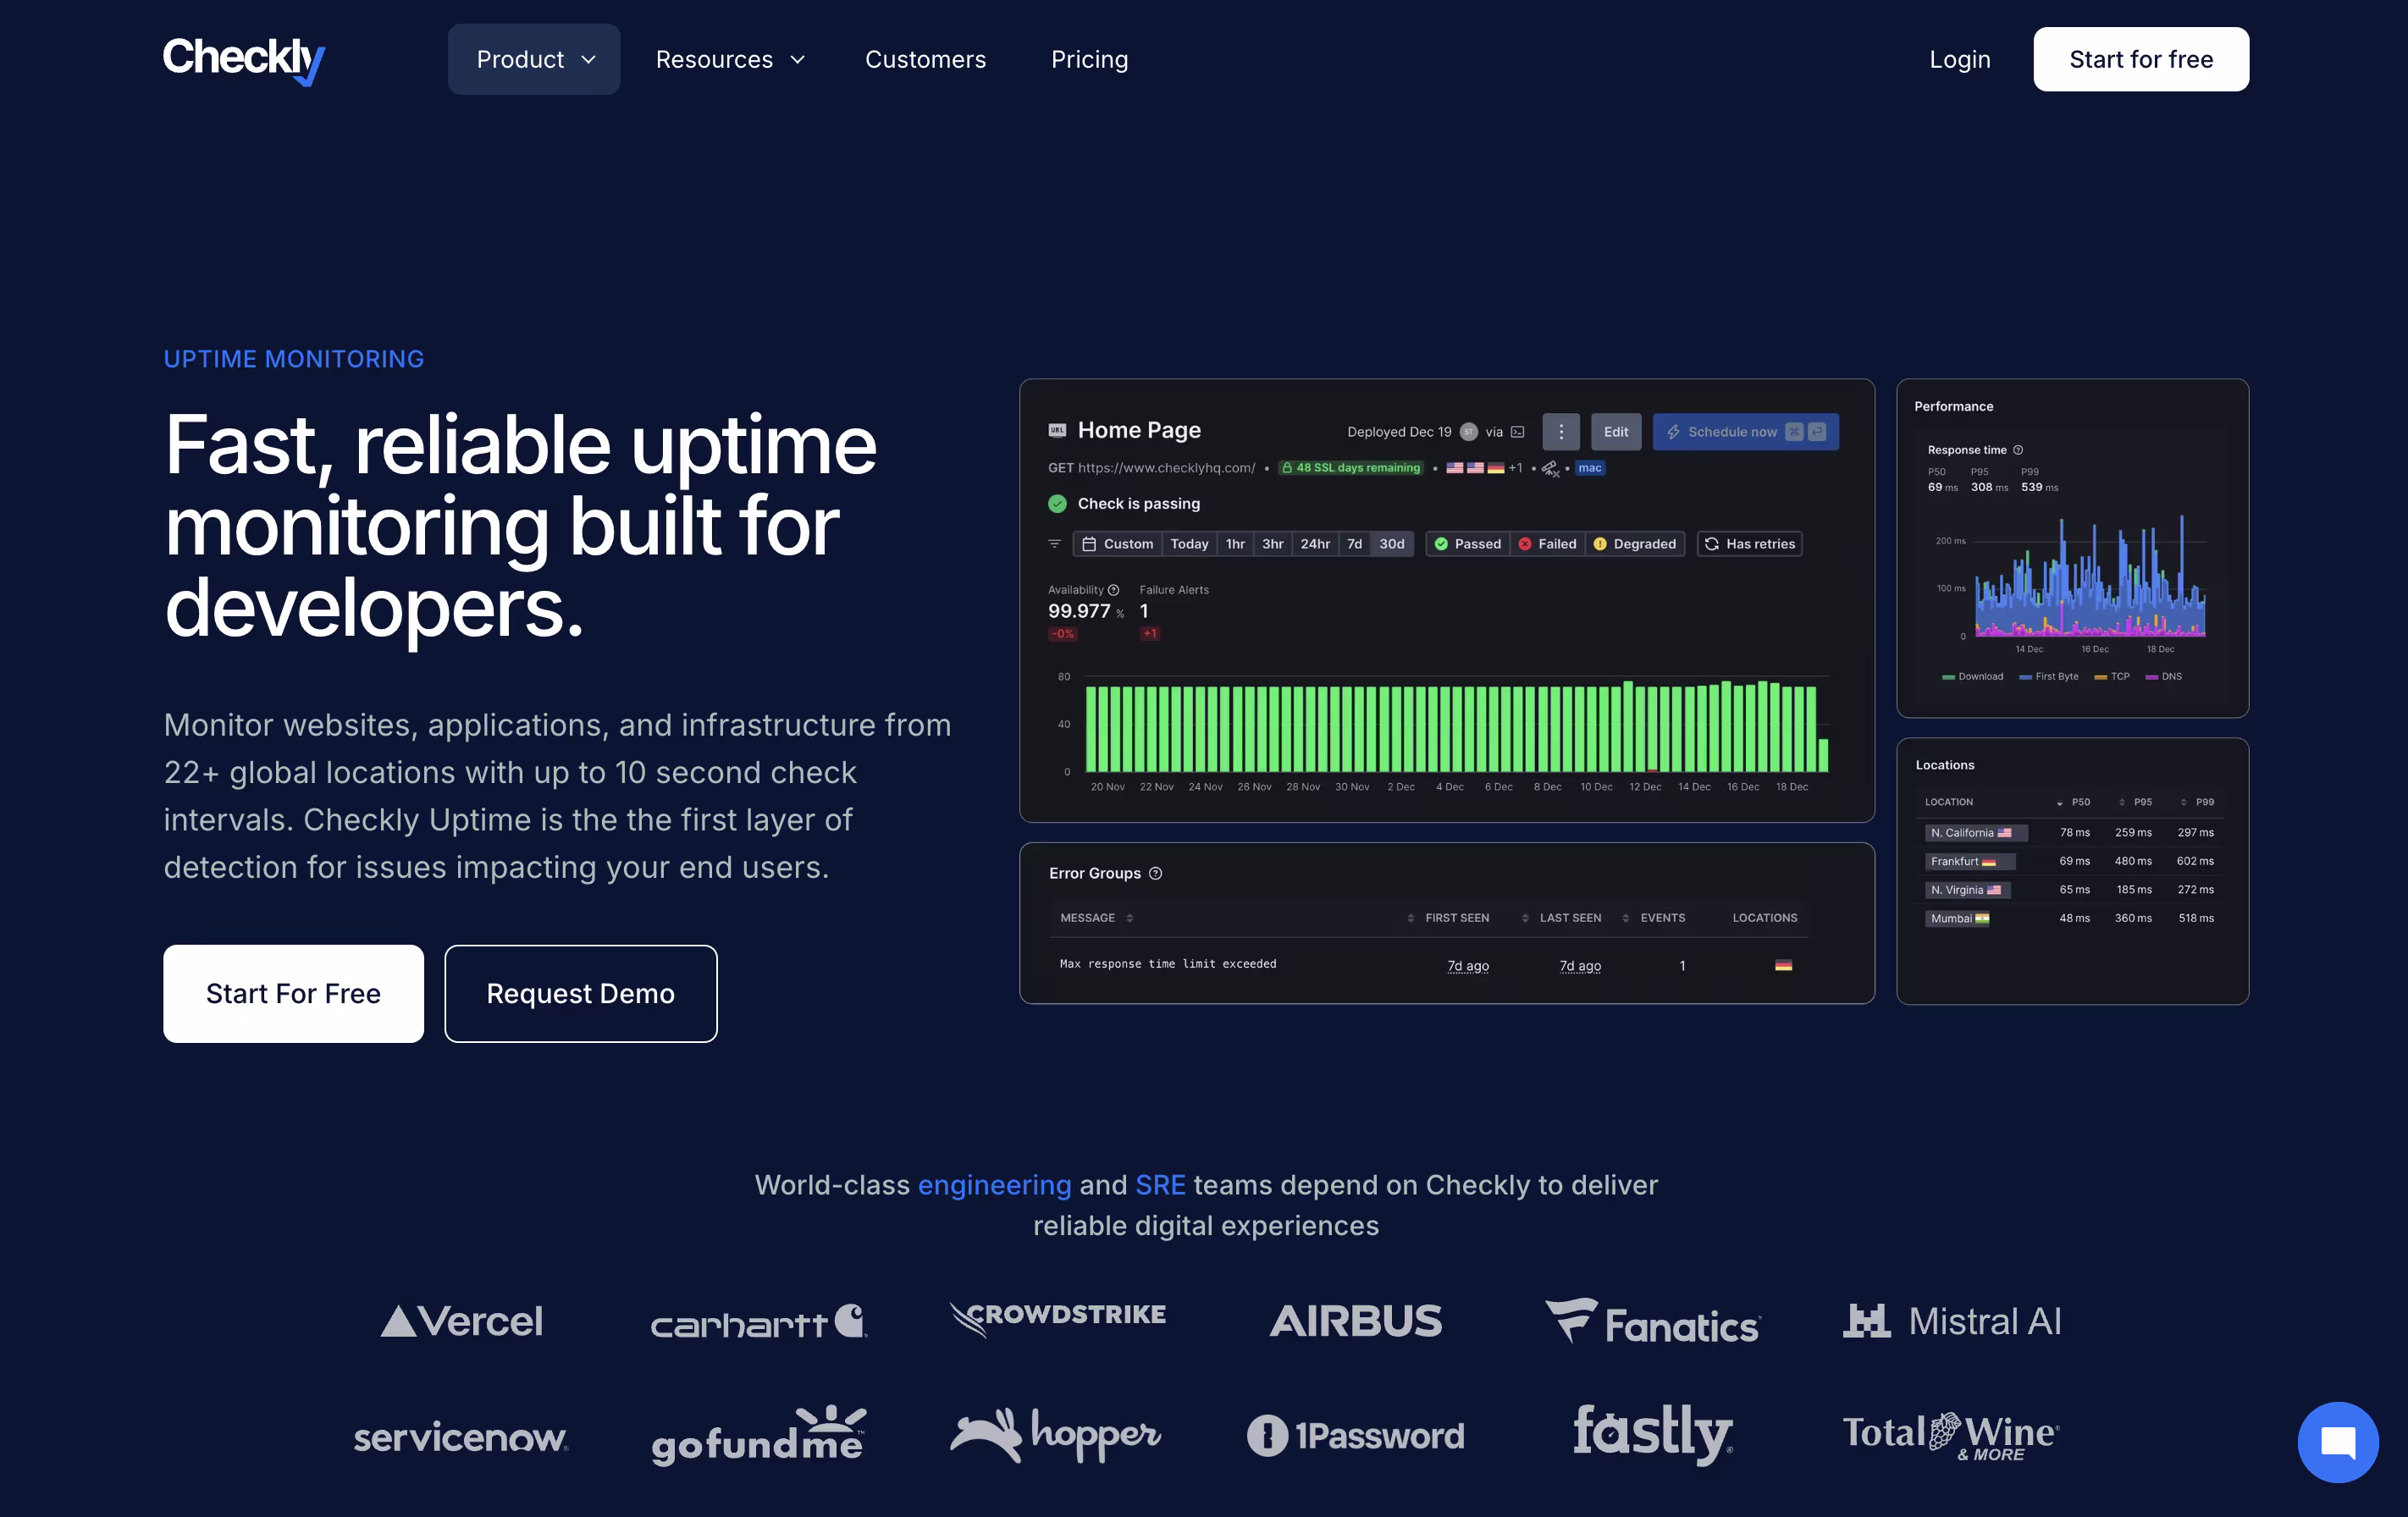The width and height of the screenshot is (2408, 1517).
Task: Expand the Resources dropdown menu
Action: (x=730, y=60)
